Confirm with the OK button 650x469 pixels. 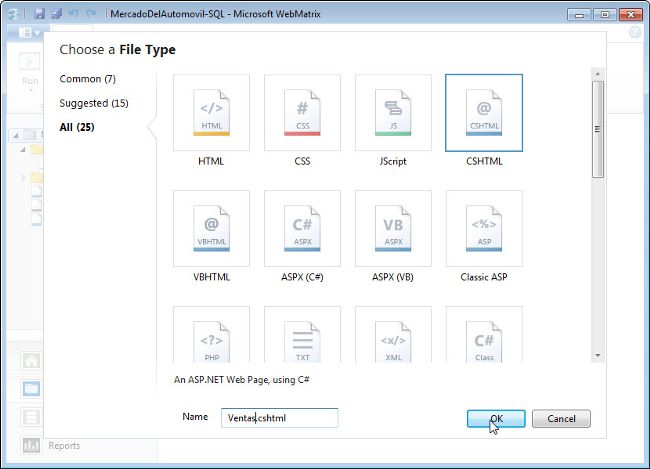[x=496, y=419]
